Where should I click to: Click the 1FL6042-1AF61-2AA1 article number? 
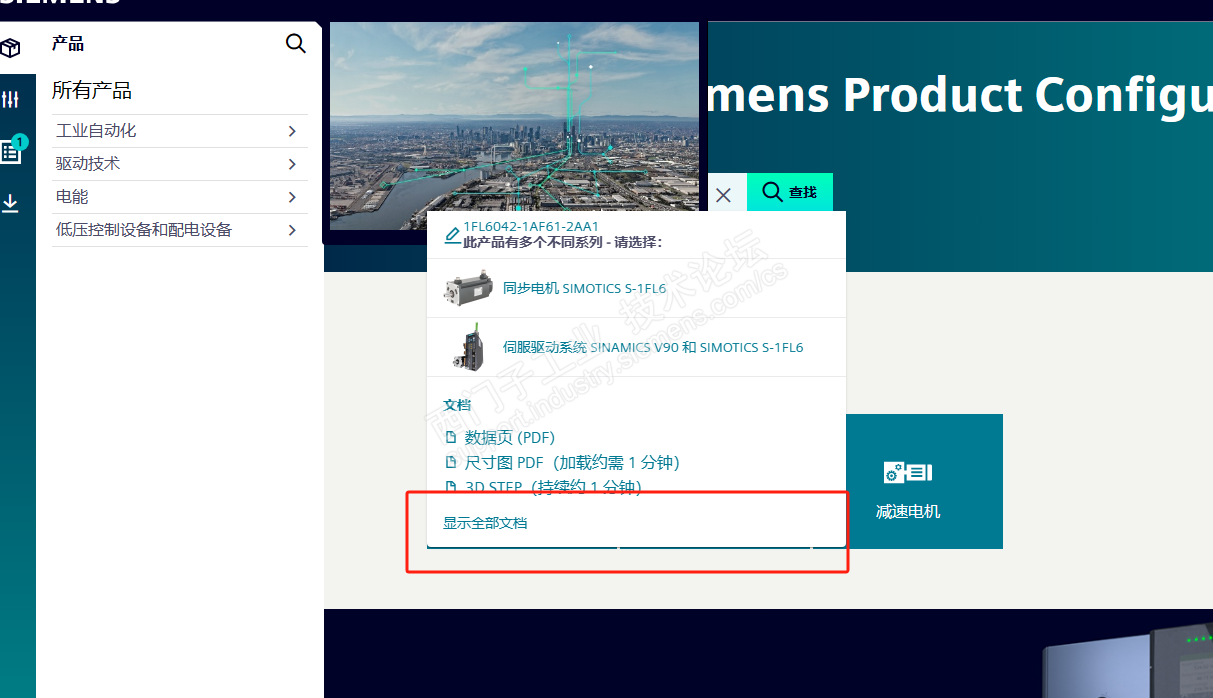point(531,227)
